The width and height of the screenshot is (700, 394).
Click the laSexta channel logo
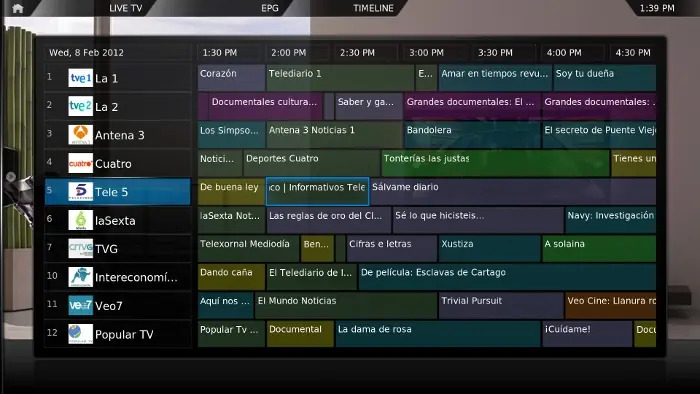click(80, 220)
